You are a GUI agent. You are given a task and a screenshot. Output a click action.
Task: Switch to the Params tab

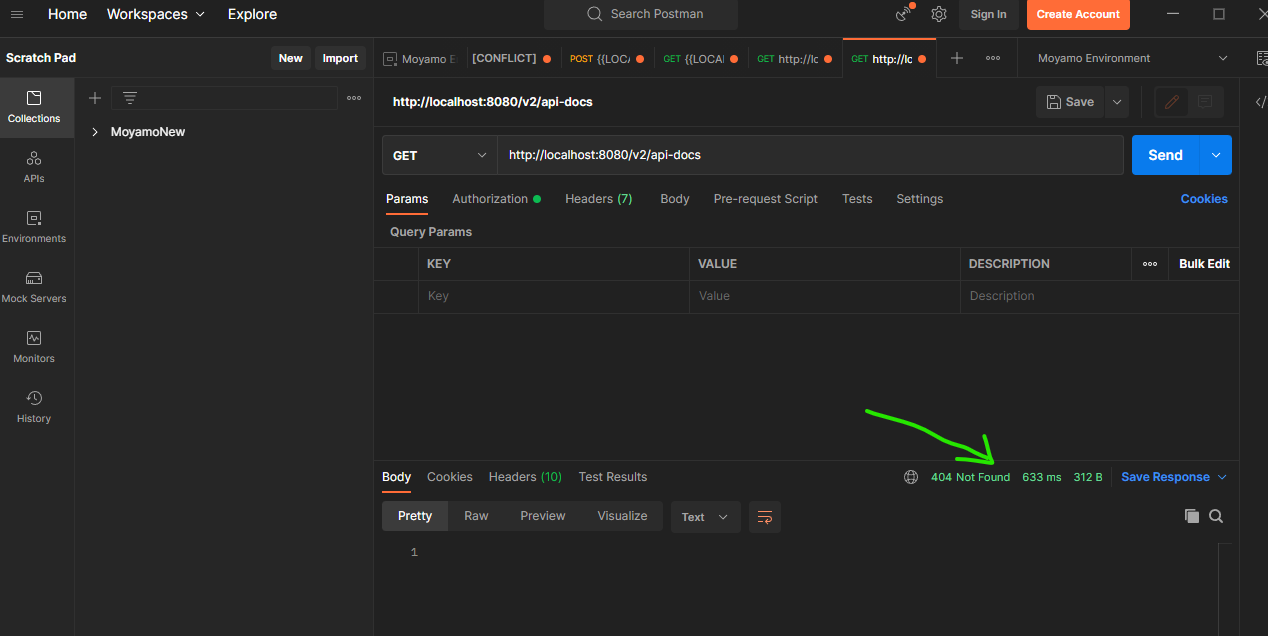pos(407,199)
